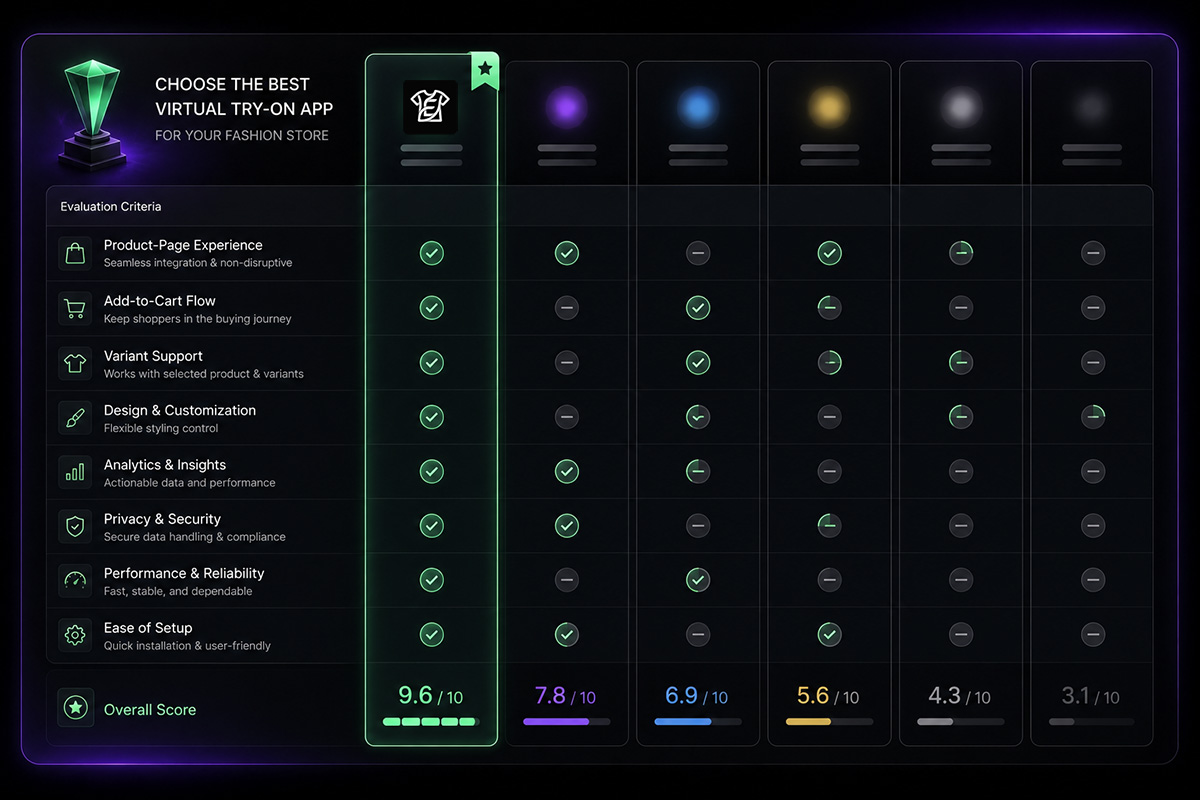This screenshot has width=1200, height=800.
Task: Click the green segmented bar under 9.6
Action: click(x=431, y=721)
